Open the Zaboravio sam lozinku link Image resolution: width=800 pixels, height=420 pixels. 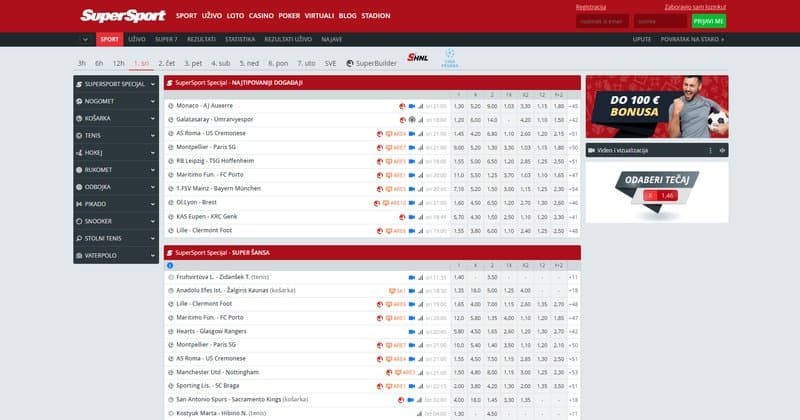tap(695, 7)
